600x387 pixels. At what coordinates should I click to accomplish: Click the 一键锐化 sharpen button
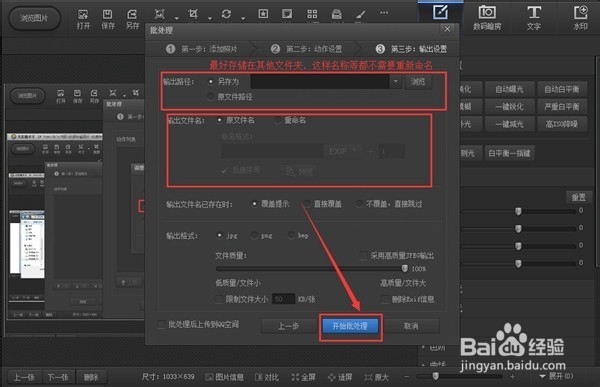click(x=509, y=106)
